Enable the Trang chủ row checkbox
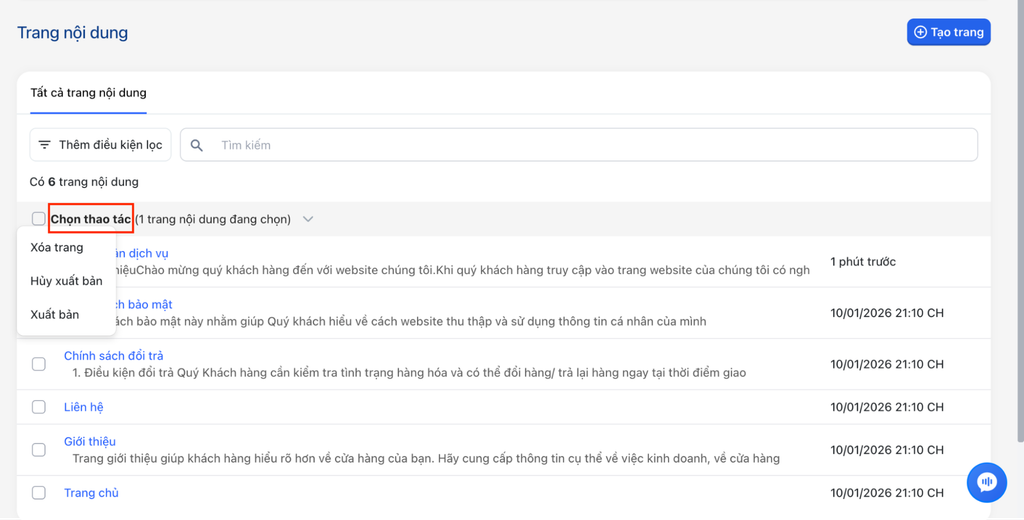The image size is (1024, 520). (x=38, y=493)
